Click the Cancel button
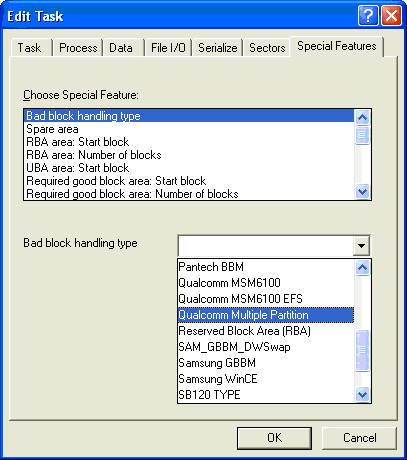 point(359,438)
